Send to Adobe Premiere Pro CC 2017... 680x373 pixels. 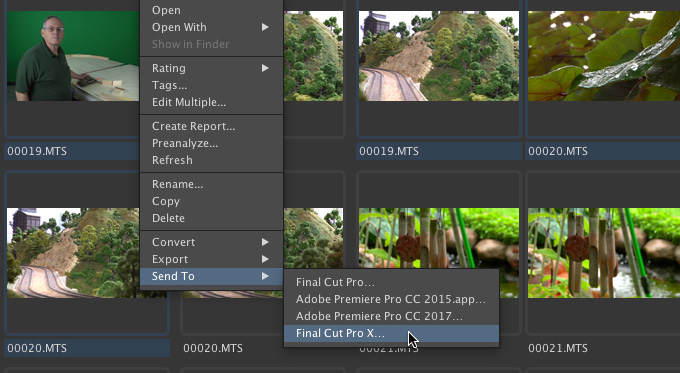click(391, 316)
